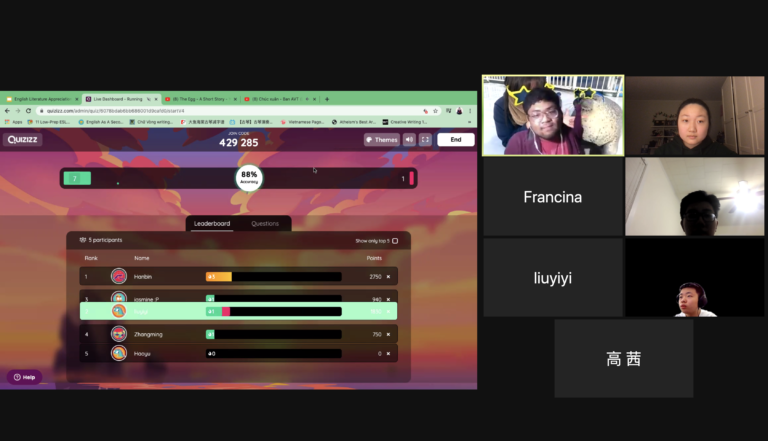Click Haoyu's empty progress bar
Image resolution: width=768 pixels, height=441 pixels.
pos(273,353)
